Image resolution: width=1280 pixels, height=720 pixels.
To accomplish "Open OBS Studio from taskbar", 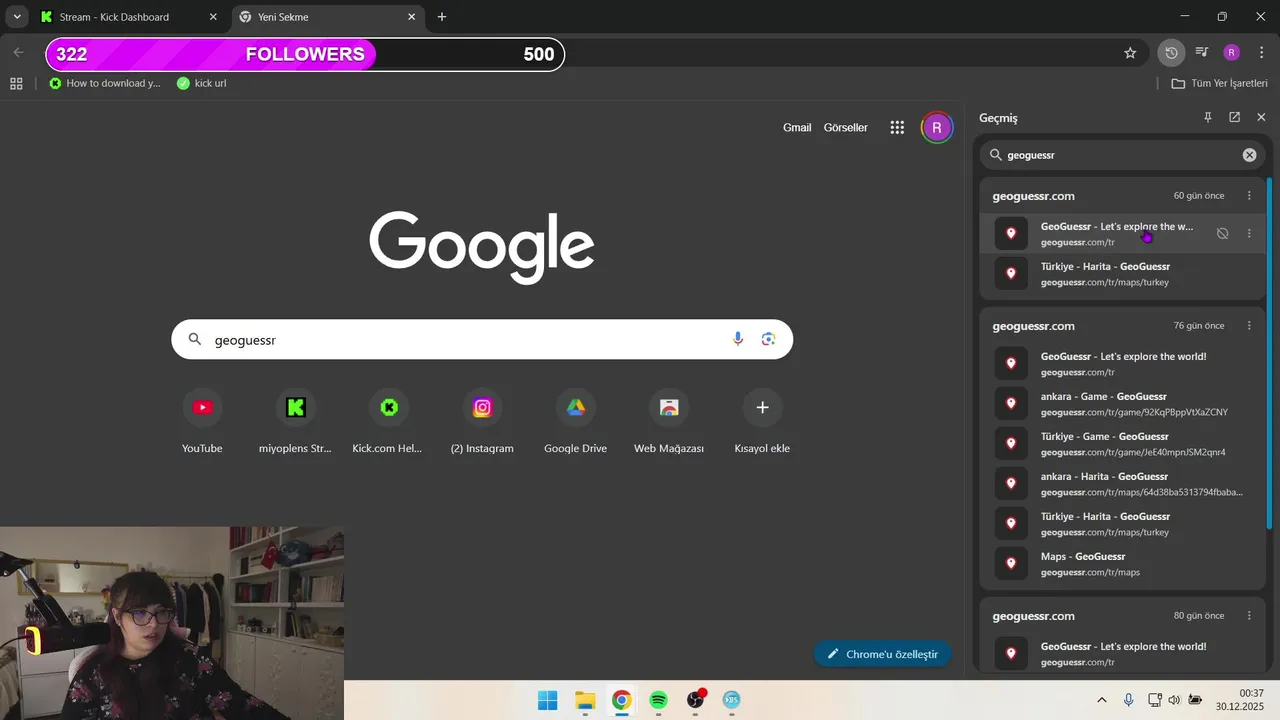I will [695, 700].
